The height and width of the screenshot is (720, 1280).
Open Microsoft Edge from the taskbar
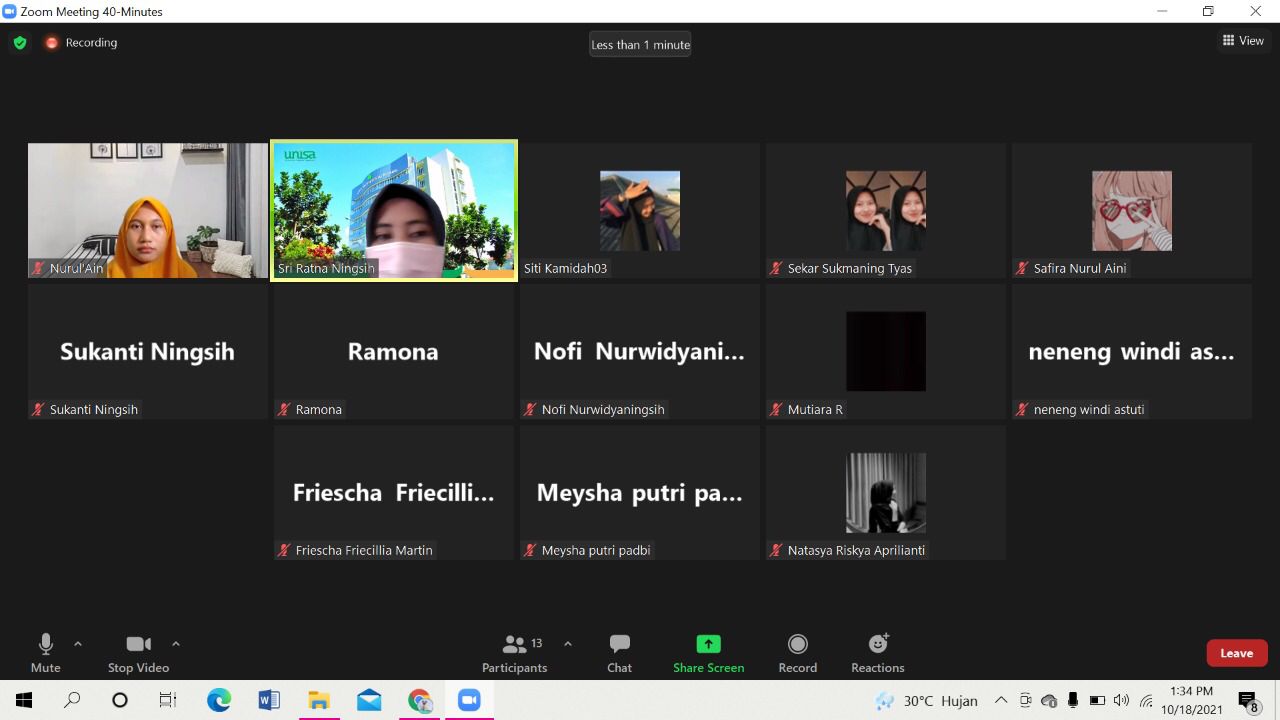pos(219,701)
